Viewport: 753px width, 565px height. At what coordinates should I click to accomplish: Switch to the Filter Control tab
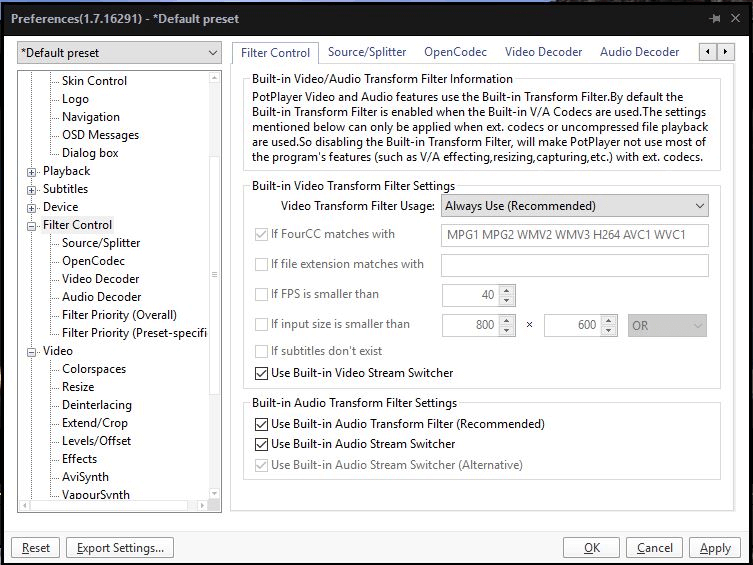(275, 52)
